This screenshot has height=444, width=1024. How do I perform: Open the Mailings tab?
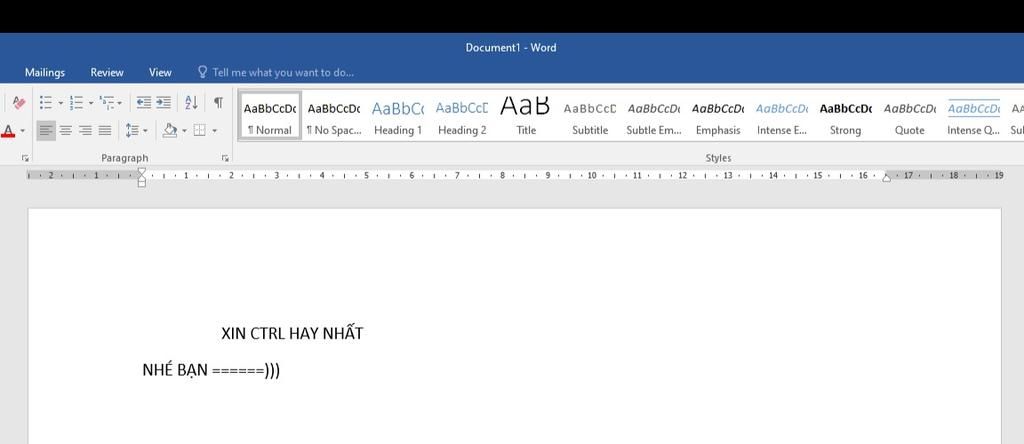[x=44, y=72]
